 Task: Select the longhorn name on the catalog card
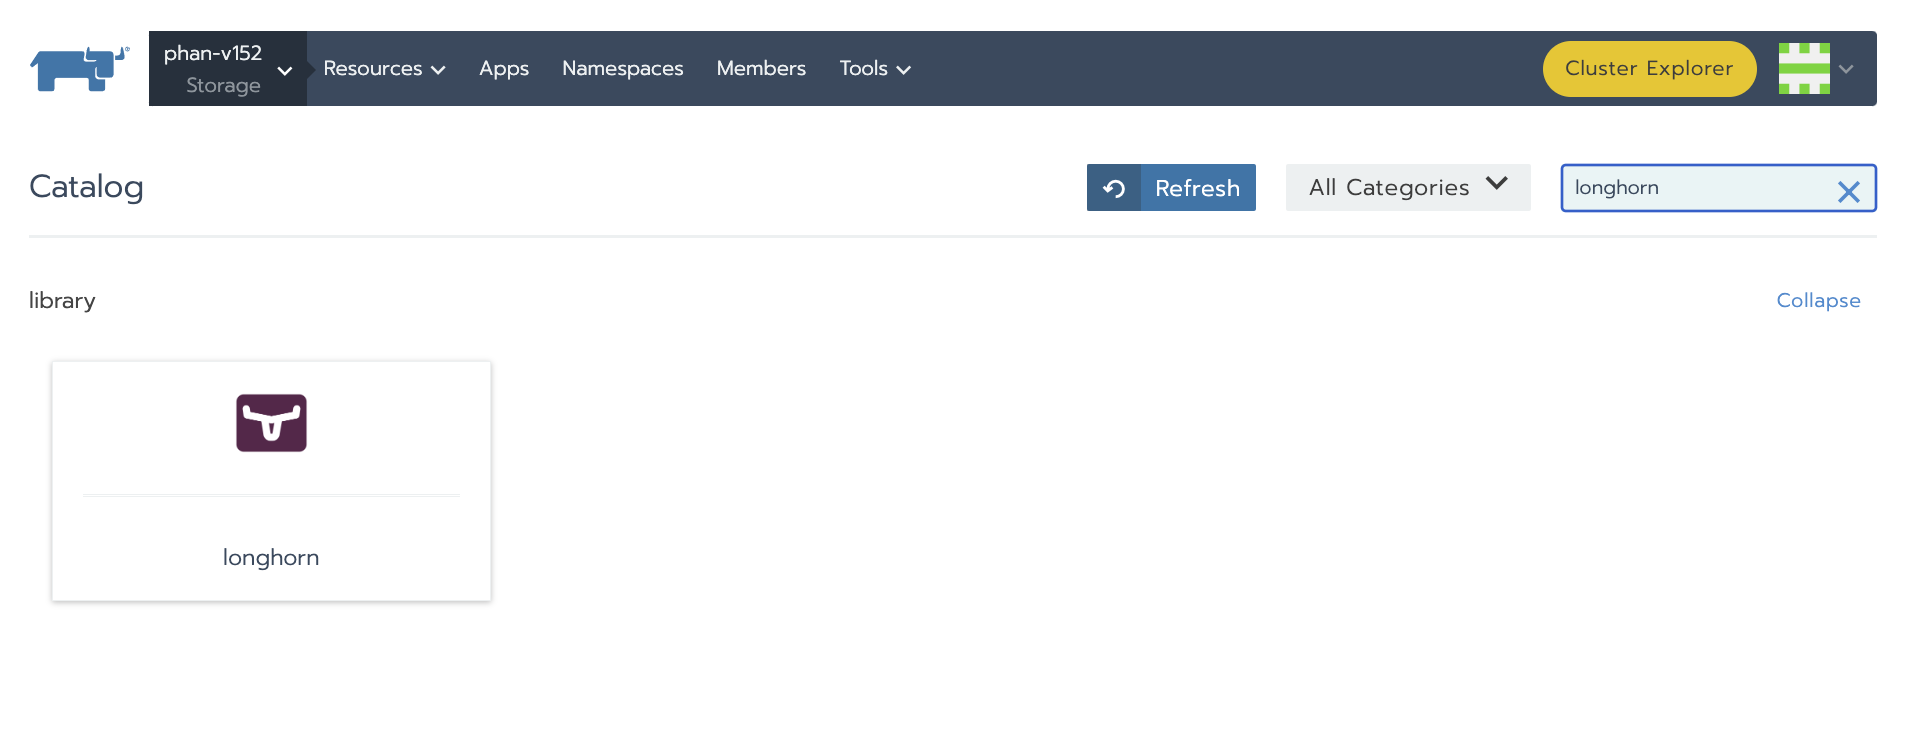pyautogui.click(x=271, y=558)
